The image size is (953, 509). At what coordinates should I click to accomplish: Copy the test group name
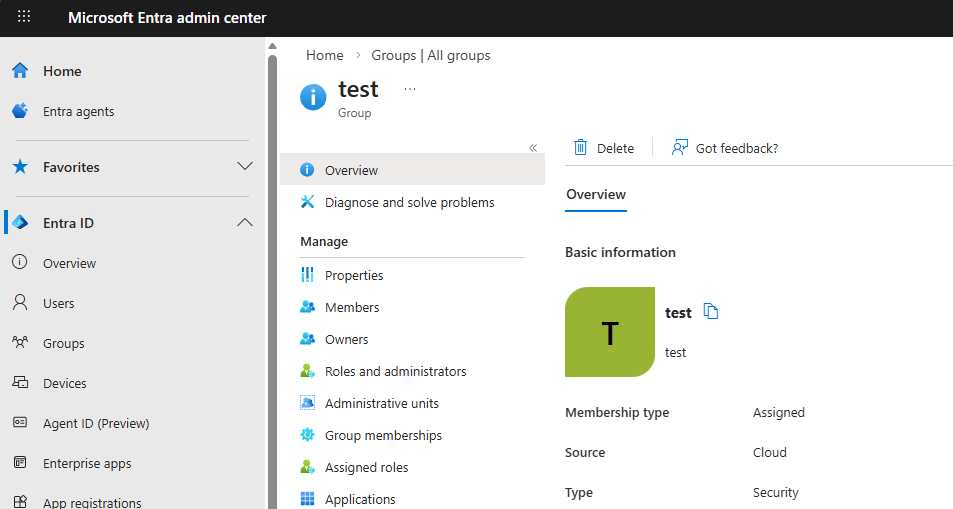[711, 312]
